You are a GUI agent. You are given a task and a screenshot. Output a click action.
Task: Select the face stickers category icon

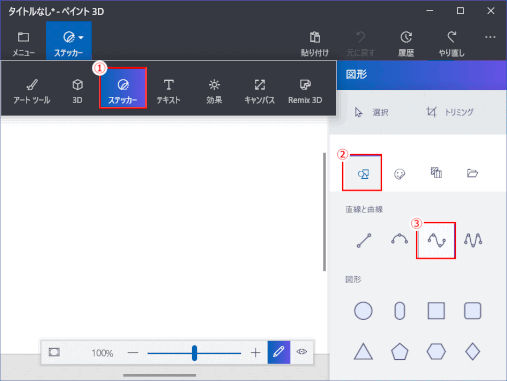point(399,174)
